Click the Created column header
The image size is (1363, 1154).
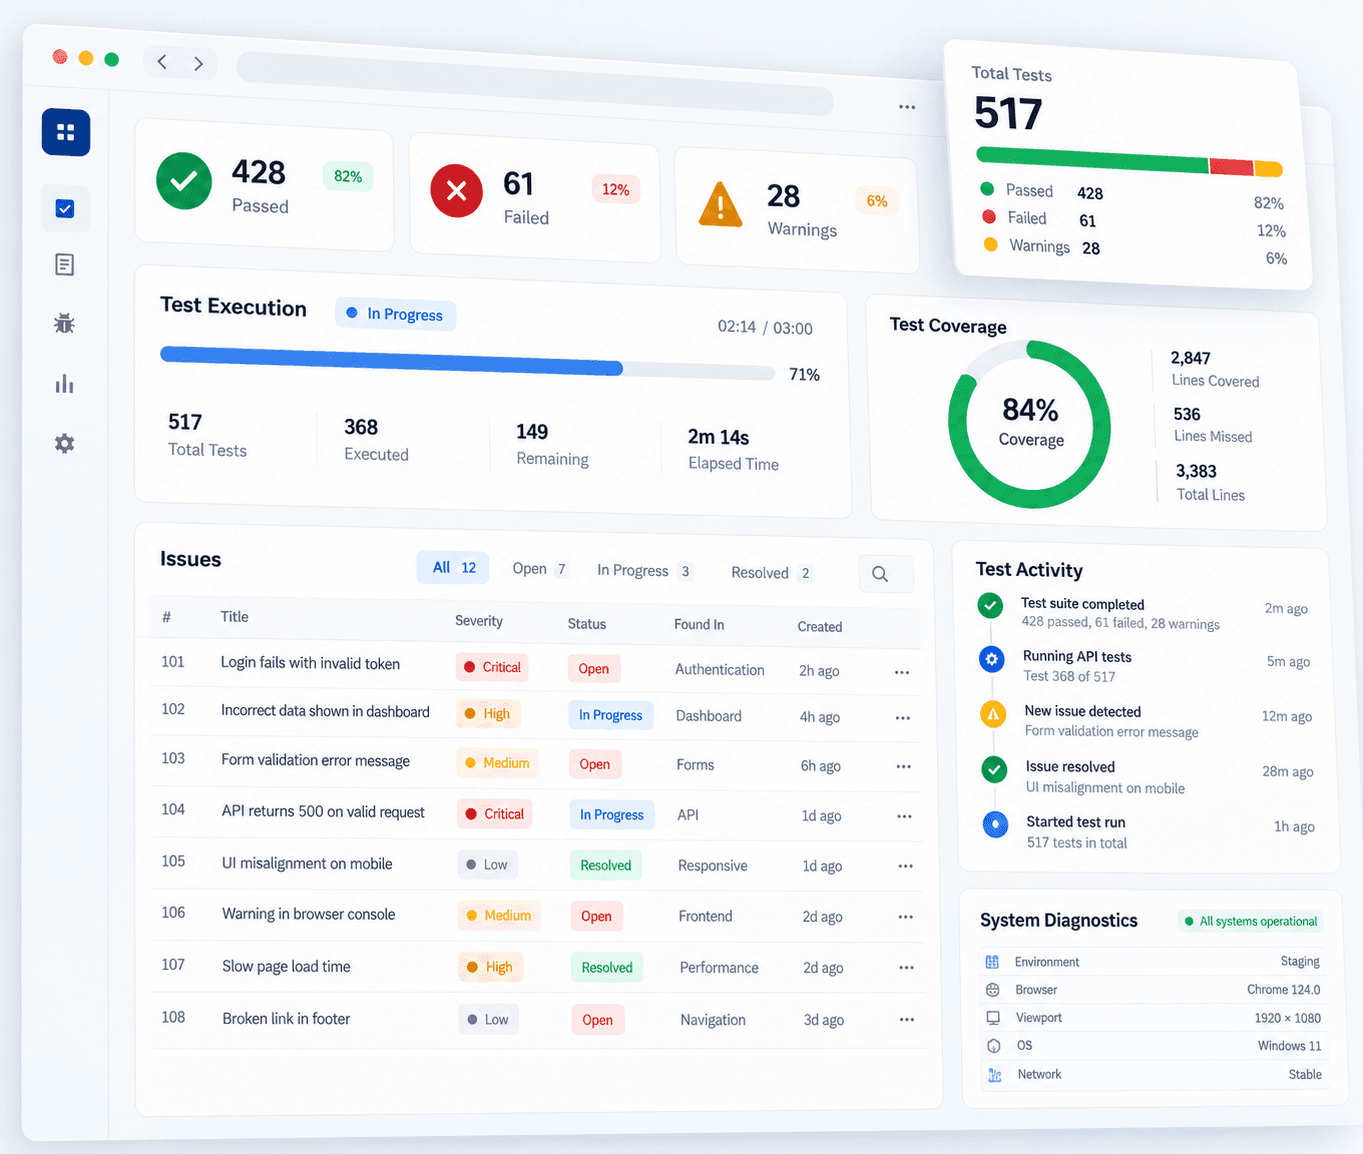[x=820, y=627]
